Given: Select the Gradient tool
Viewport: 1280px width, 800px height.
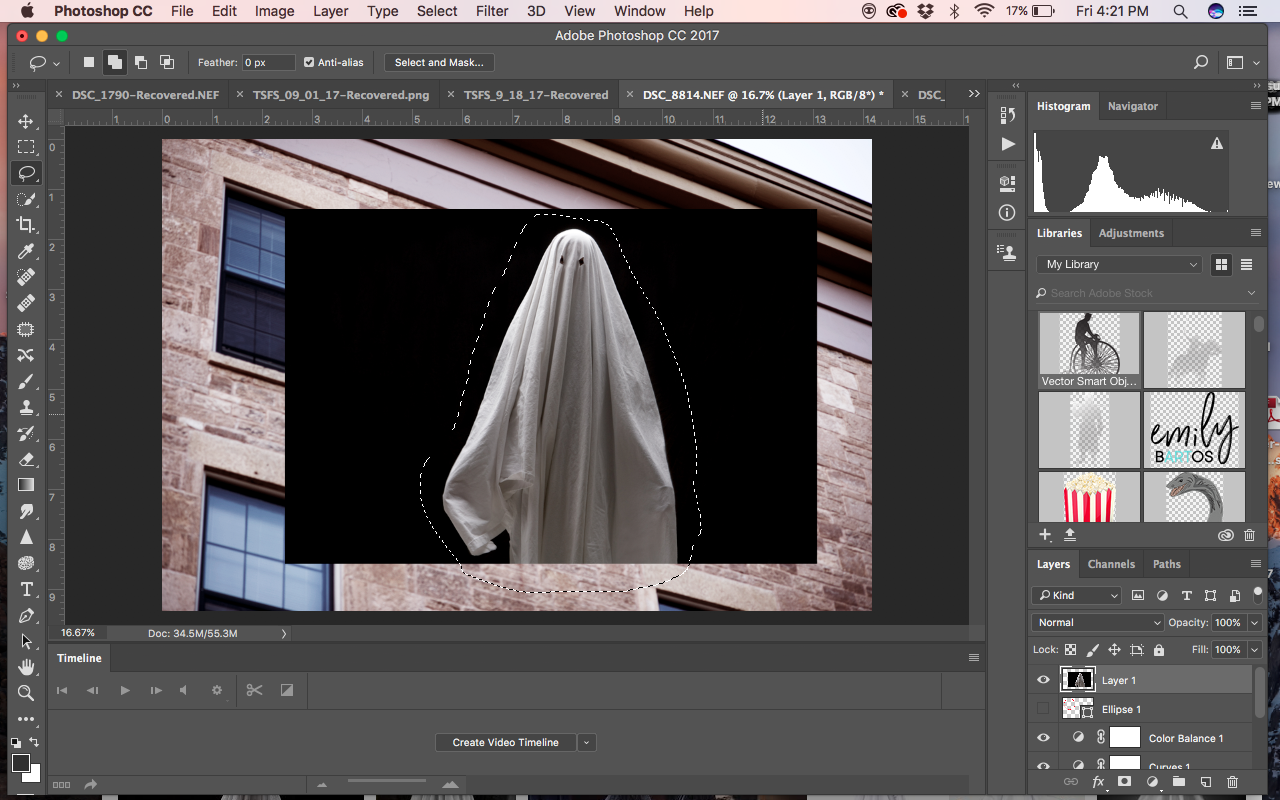Looking at the screenshot, I should pos(26,485).
